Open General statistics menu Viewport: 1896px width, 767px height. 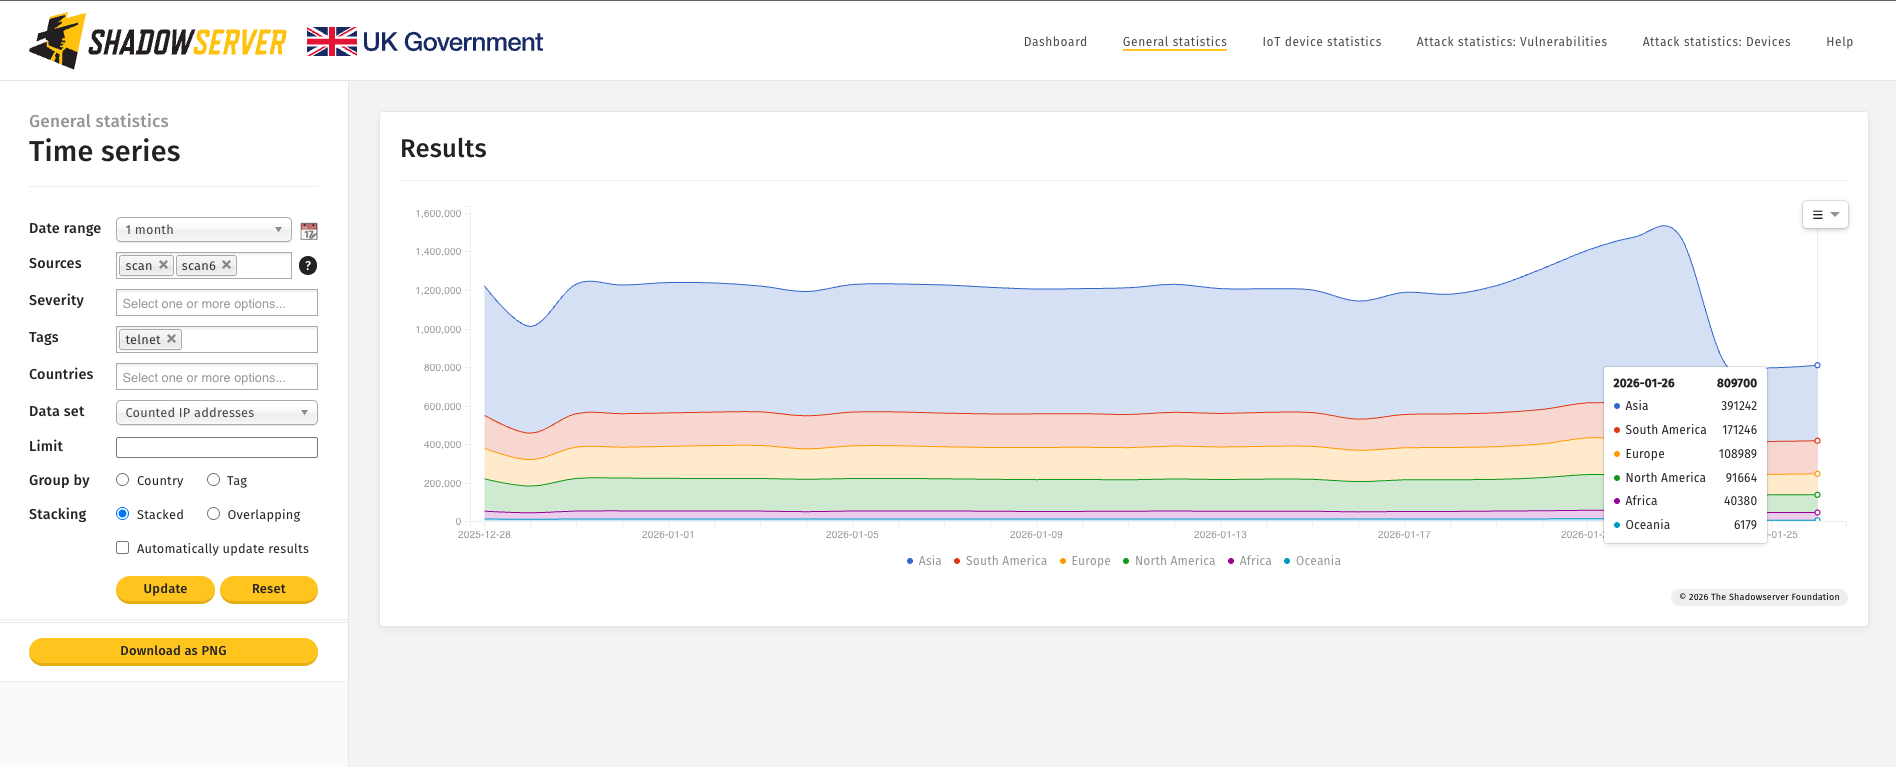click(x=1175, y=42)
